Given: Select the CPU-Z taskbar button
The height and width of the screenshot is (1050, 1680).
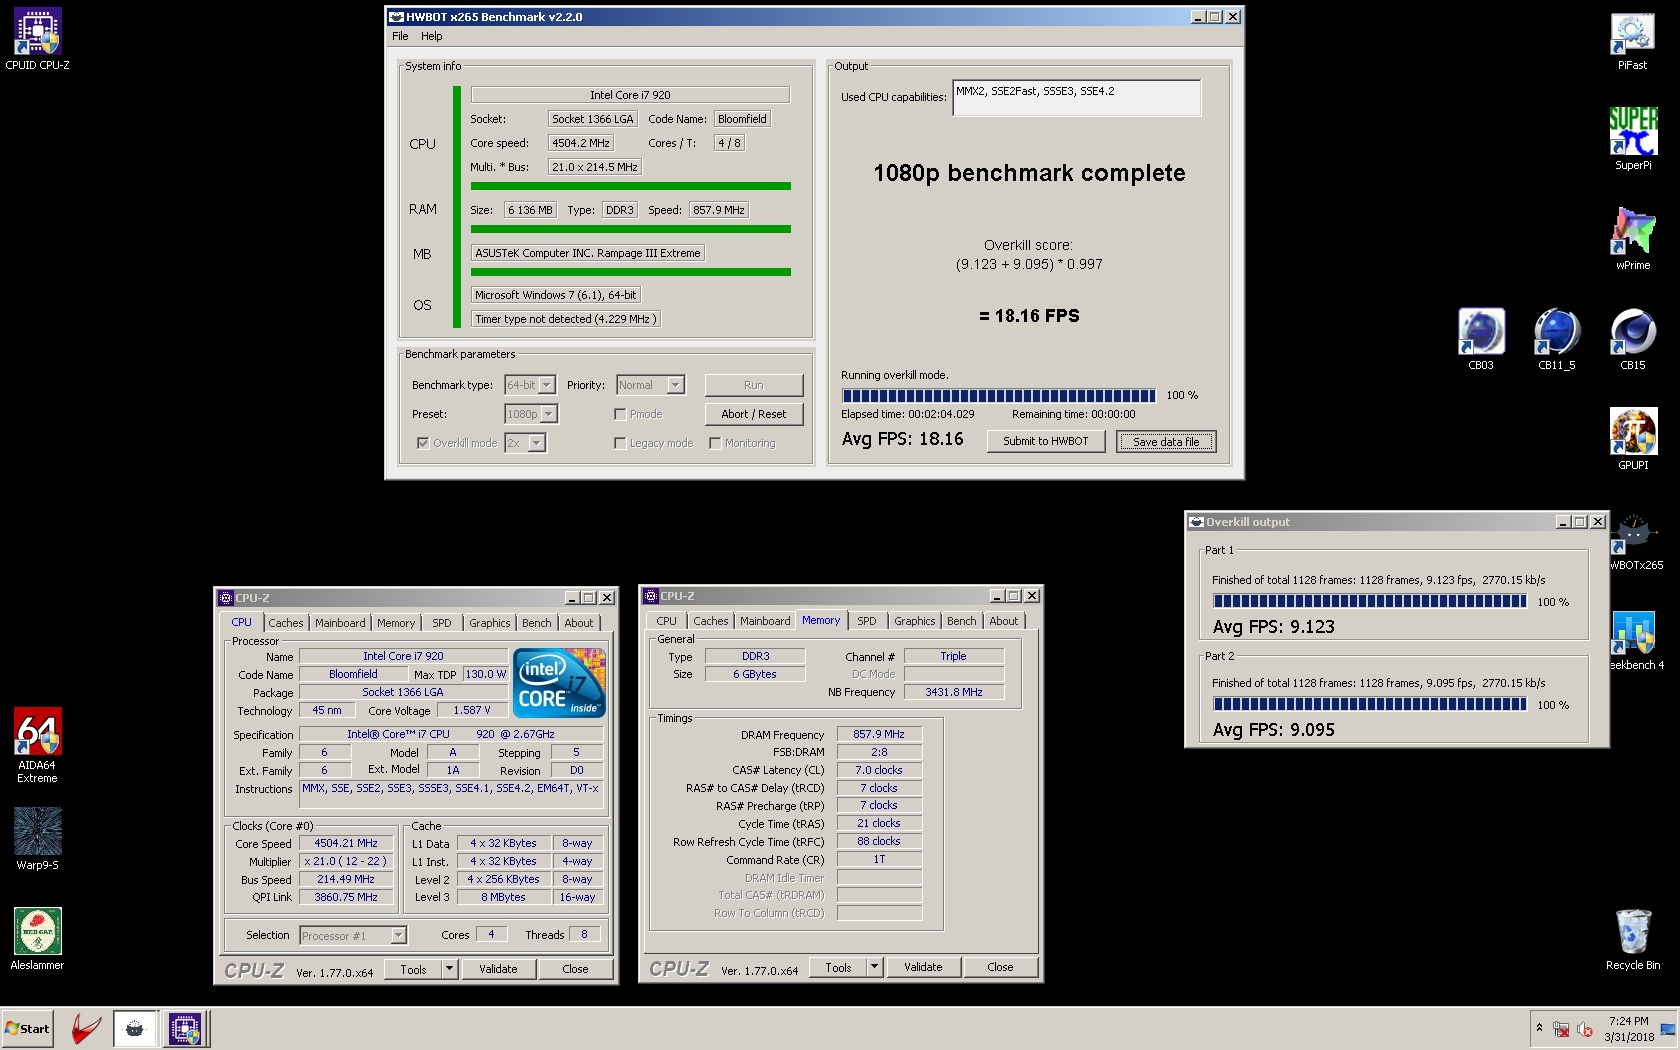Looking at the screenshot, I should 185,1028.
